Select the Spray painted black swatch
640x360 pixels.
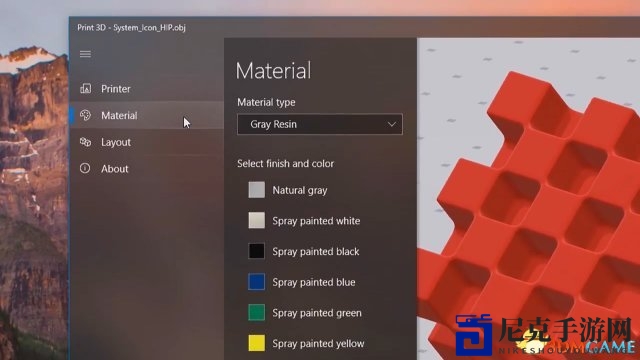pos(256,251)
